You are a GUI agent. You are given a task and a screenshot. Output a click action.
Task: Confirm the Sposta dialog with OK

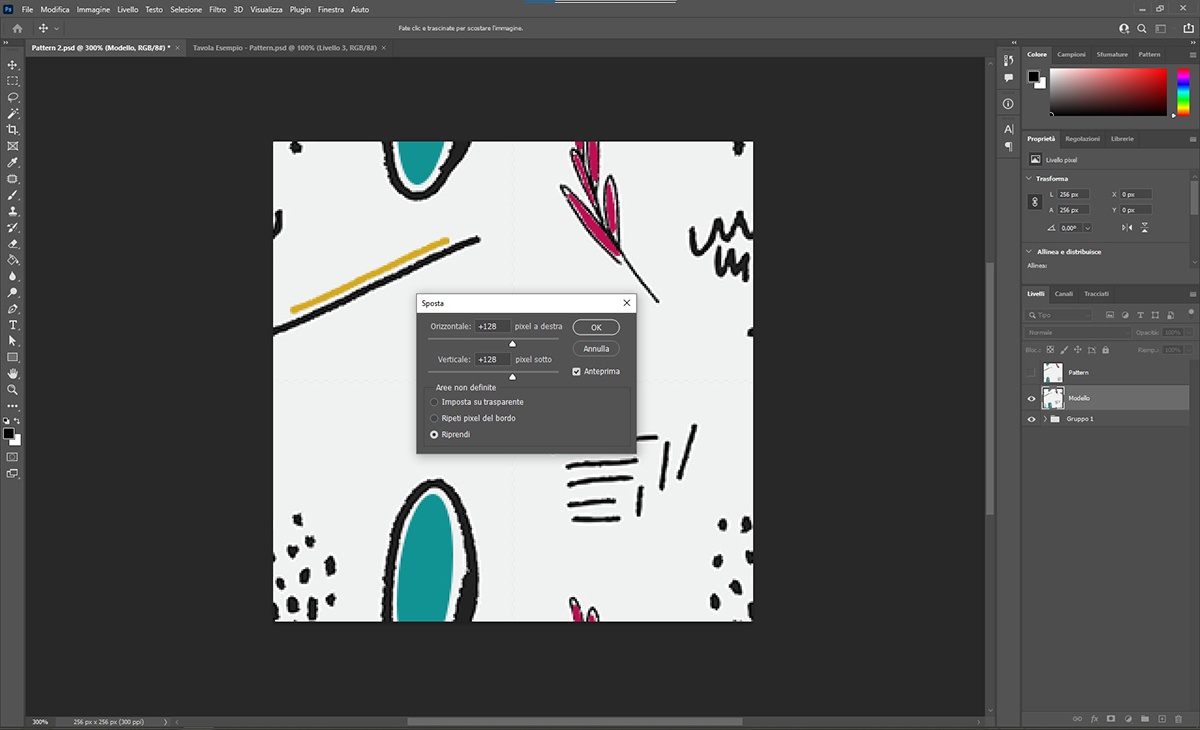(x=595, y=326)
